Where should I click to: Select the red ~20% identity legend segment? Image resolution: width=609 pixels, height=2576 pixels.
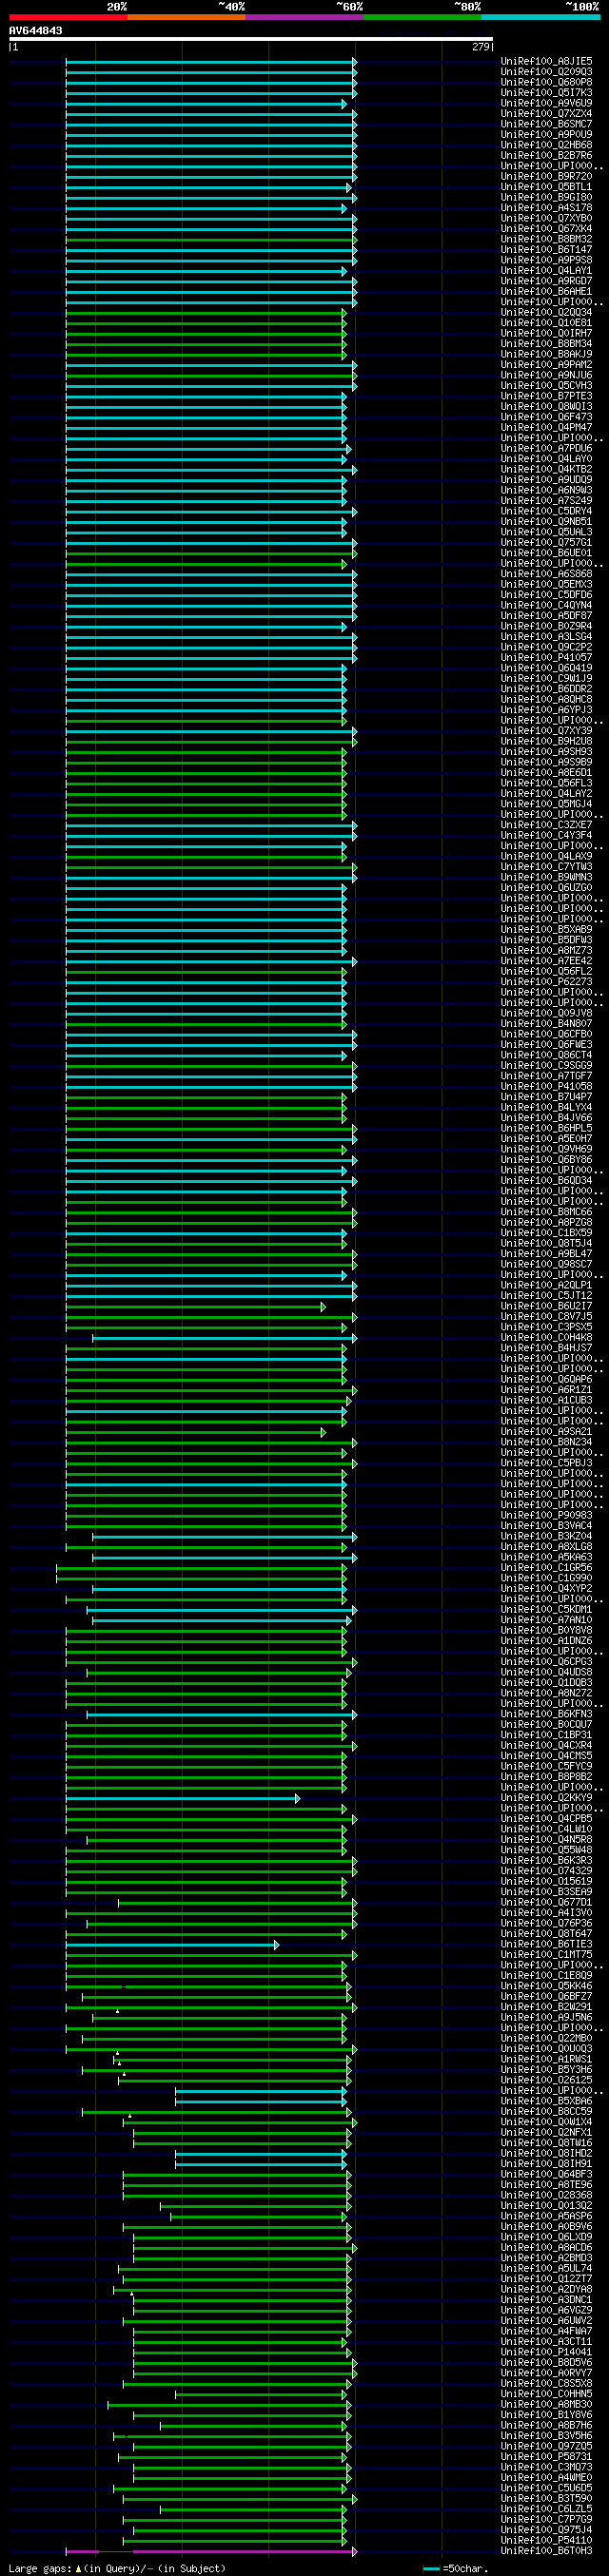(x=68, y=17)
